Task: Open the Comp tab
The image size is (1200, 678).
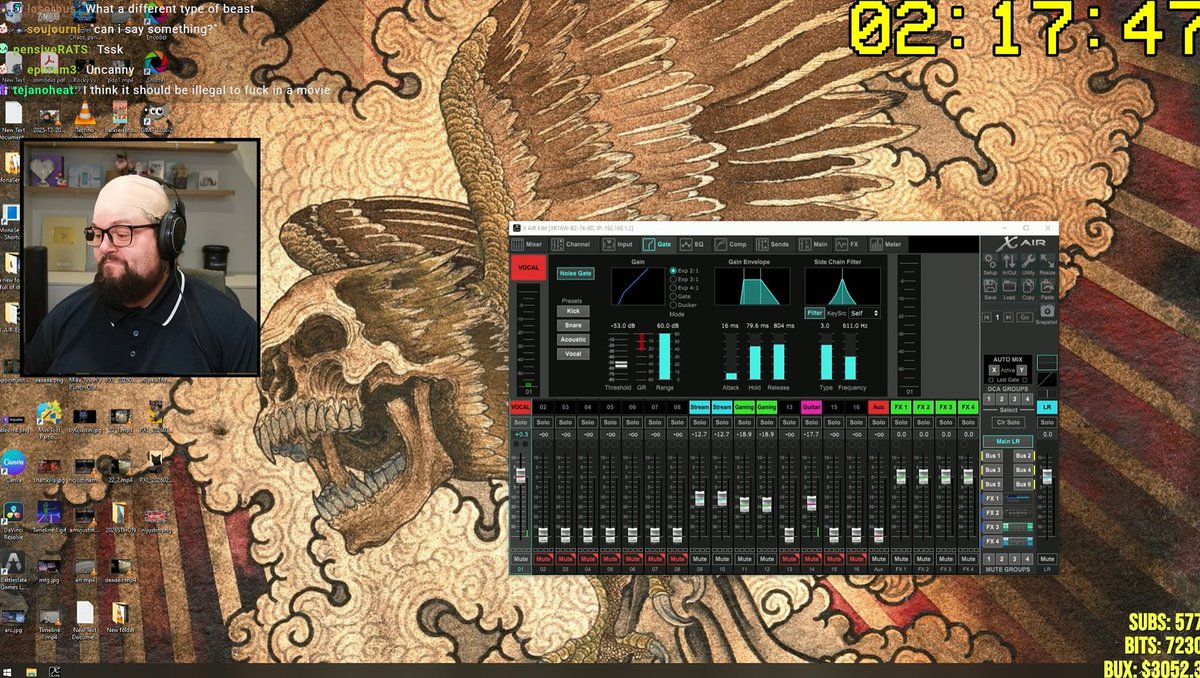Action: click(732, 244)
